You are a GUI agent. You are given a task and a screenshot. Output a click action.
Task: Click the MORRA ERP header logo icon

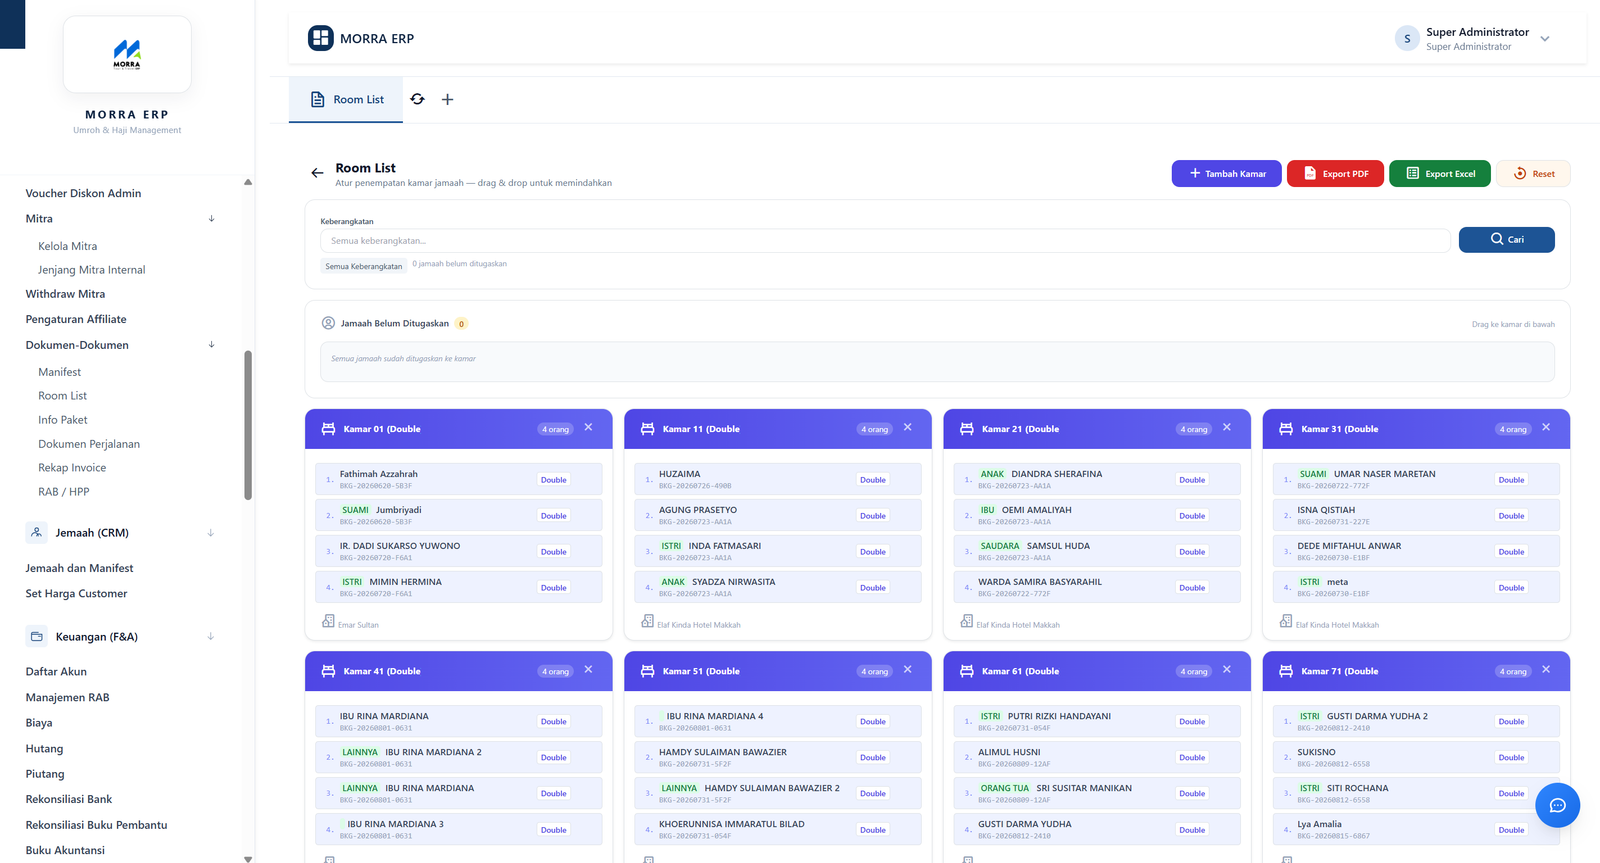[321, 38]
